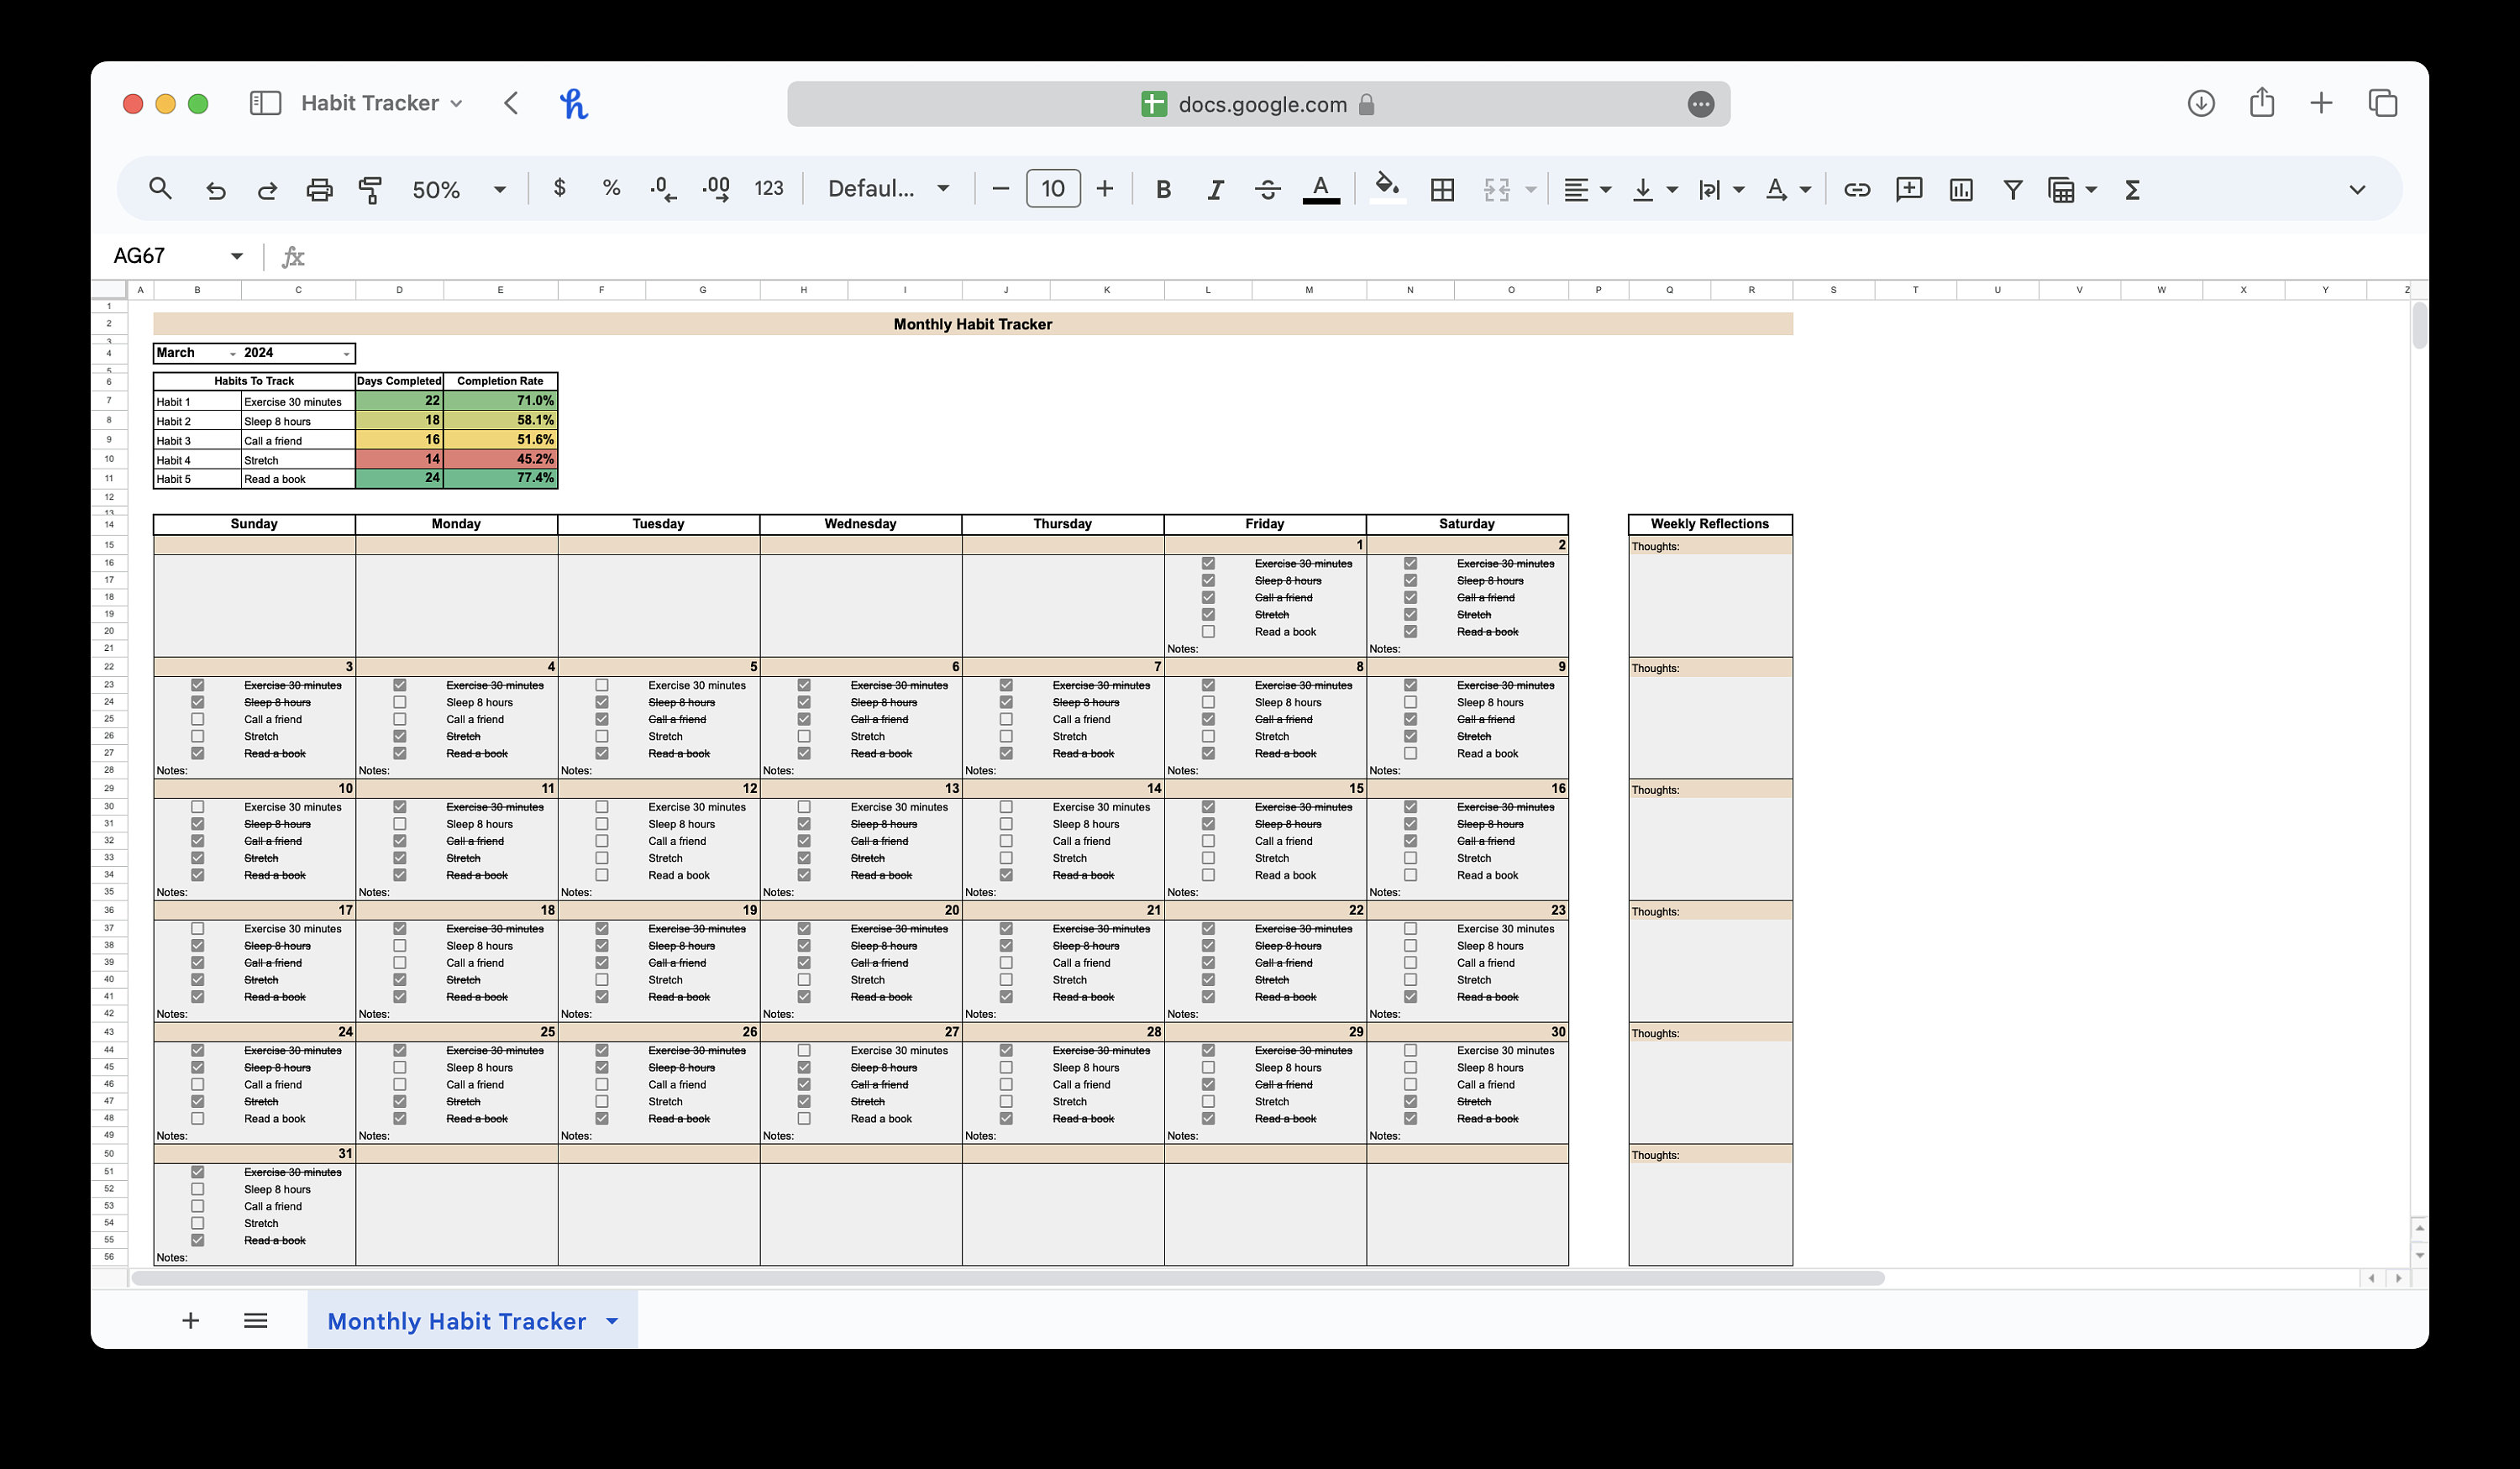Open the Functions sigma menu
This screenshot has height=1469, width=2520.
point(2132,189)
